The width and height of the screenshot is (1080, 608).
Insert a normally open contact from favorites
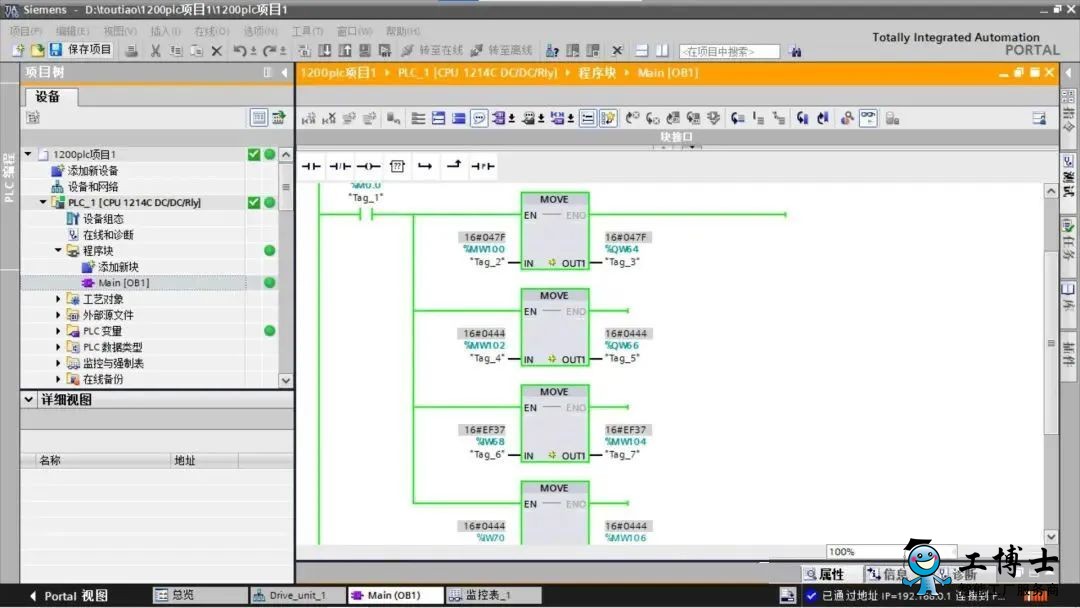[311, 166]
